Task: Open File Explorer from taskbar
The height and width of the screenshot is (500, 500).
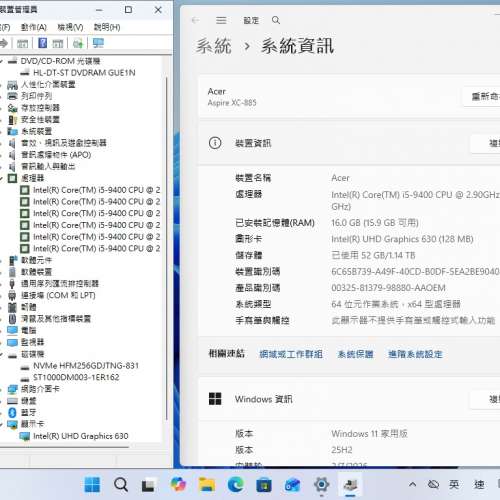Action: 207,484
